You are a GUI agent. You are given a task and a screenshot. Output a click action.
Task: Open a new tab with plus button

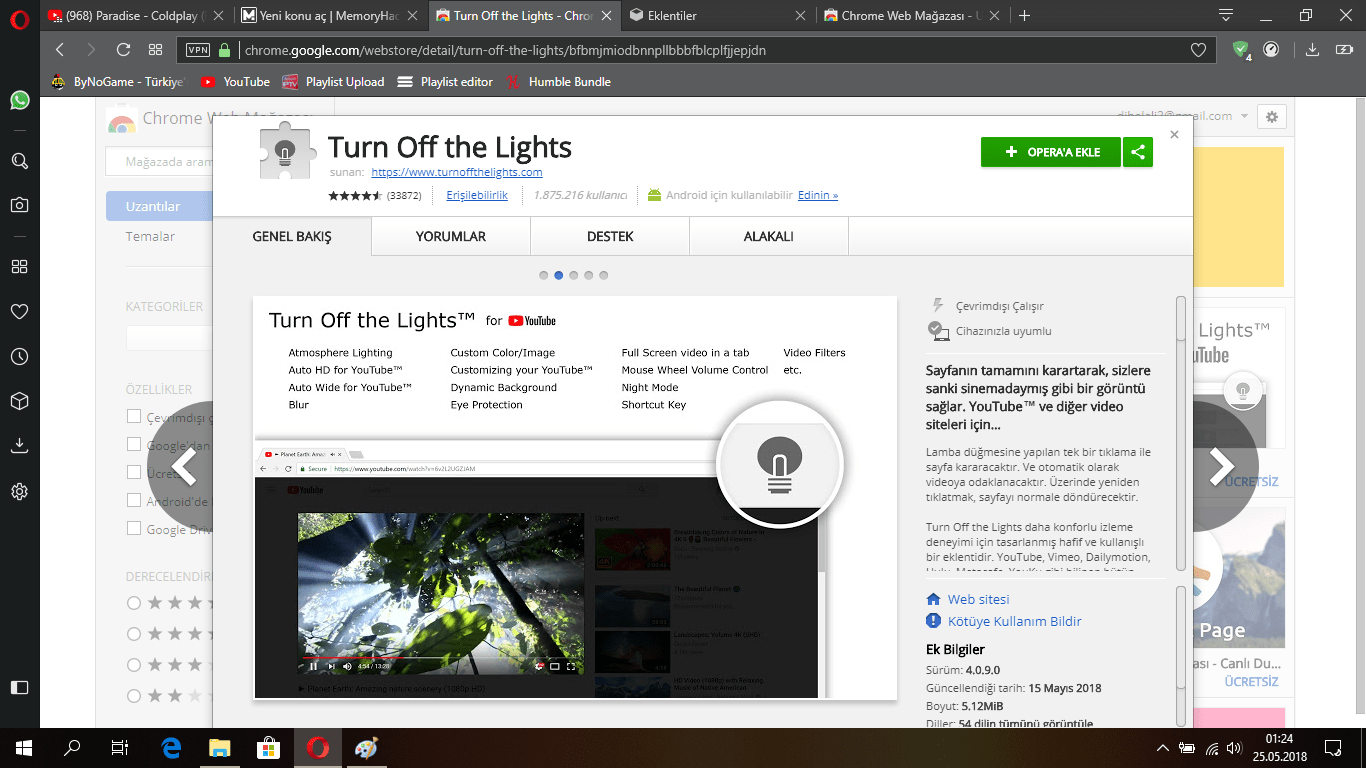coord(1024,16)
